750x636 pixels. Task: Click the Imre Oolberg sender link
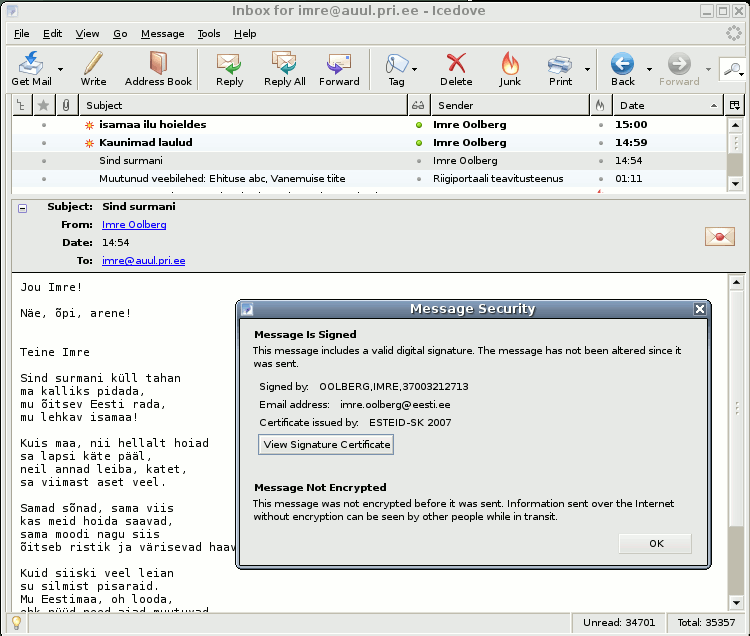pyautogui.click(x=134, y=224)
